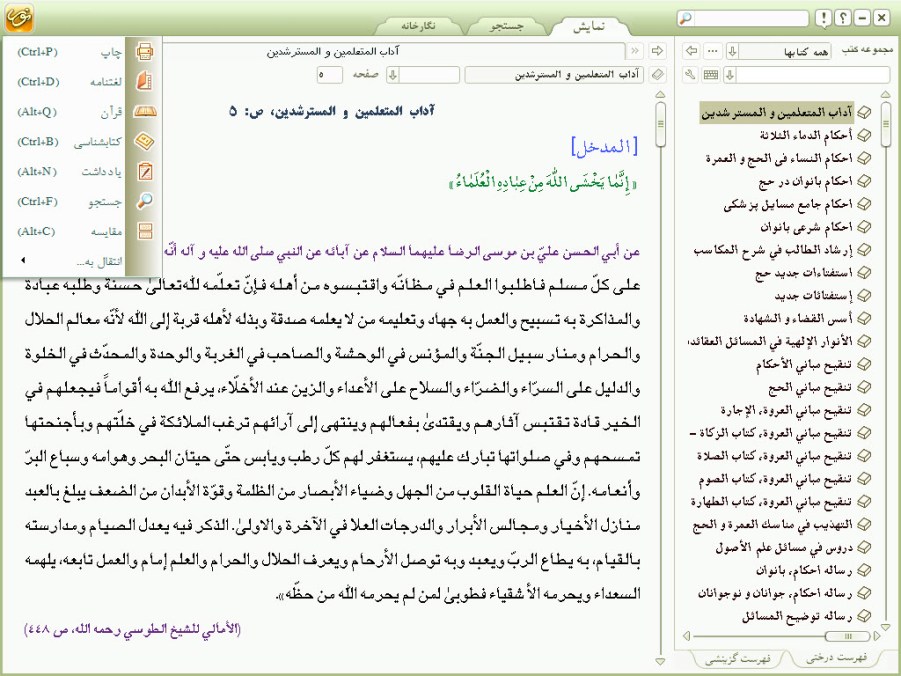Select the کتابشناسی (Ctrl+B) menu item

pos(70,141)
